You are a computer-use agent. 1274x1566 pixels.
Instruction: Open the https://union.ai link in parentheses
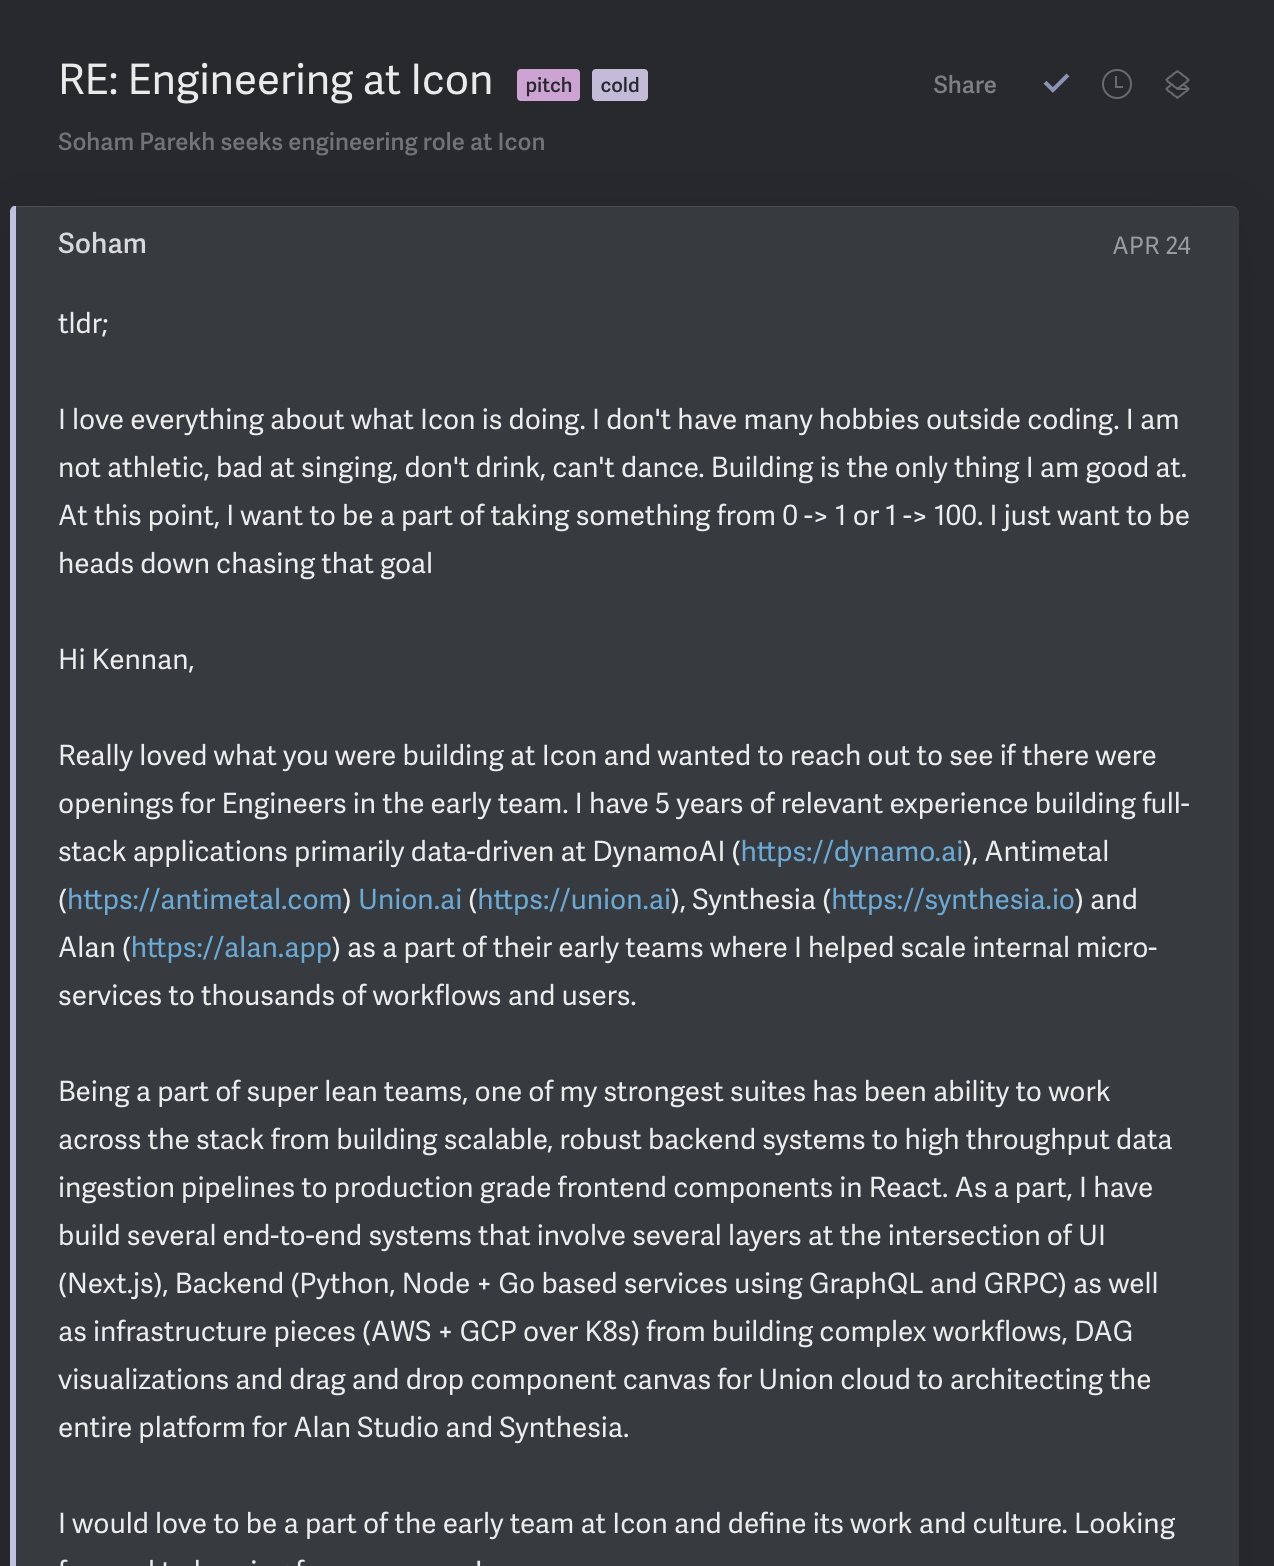574,899
